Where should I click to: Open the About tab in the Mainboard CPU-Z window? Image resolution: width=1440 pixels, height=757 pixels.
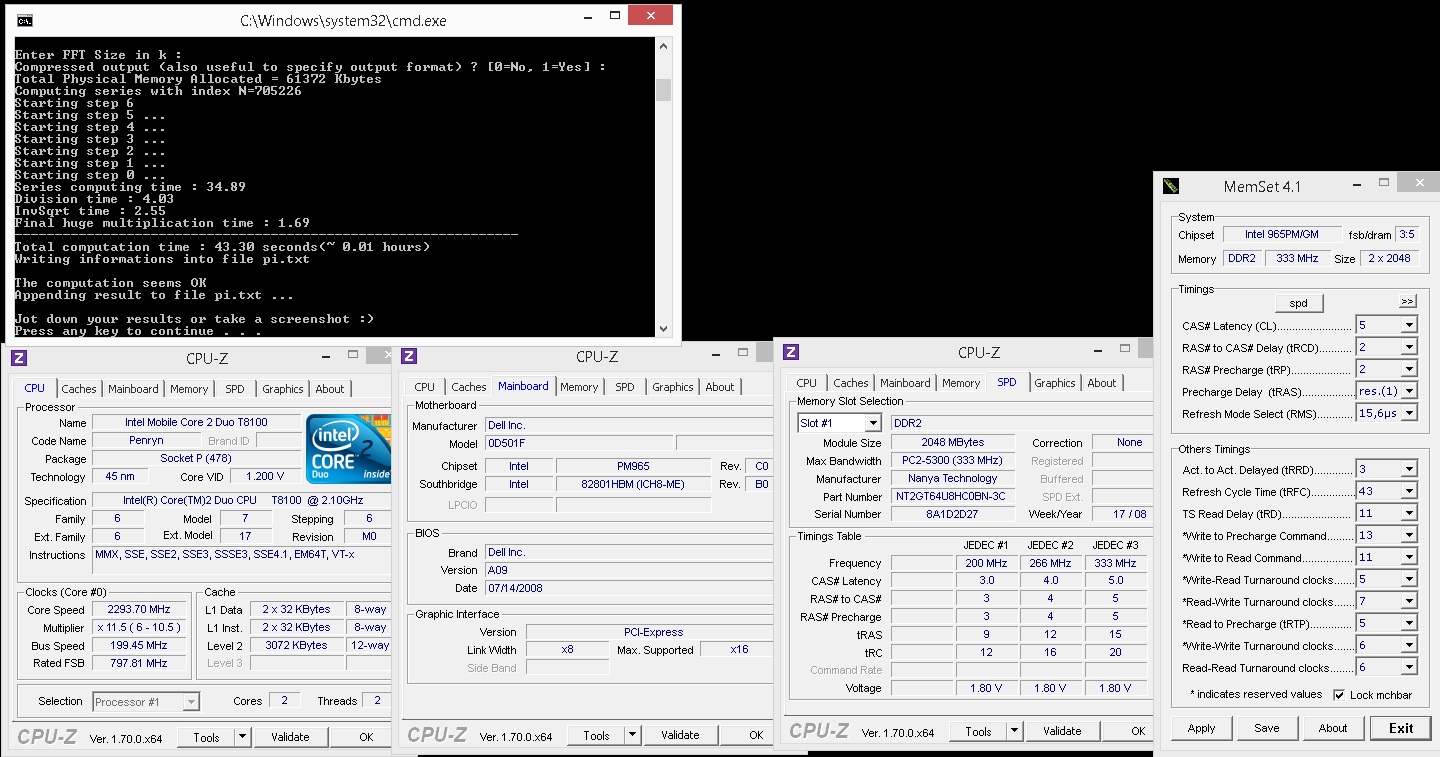(720, 387)
